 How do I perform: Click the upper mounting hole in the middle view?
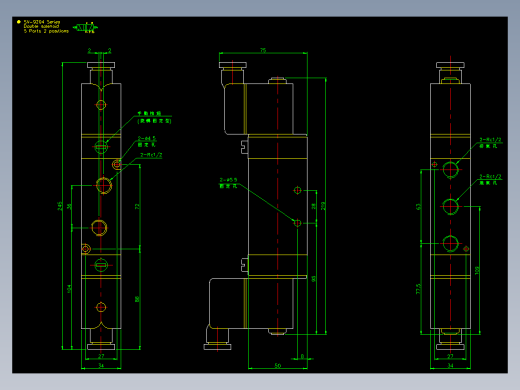tap(297, 190)
